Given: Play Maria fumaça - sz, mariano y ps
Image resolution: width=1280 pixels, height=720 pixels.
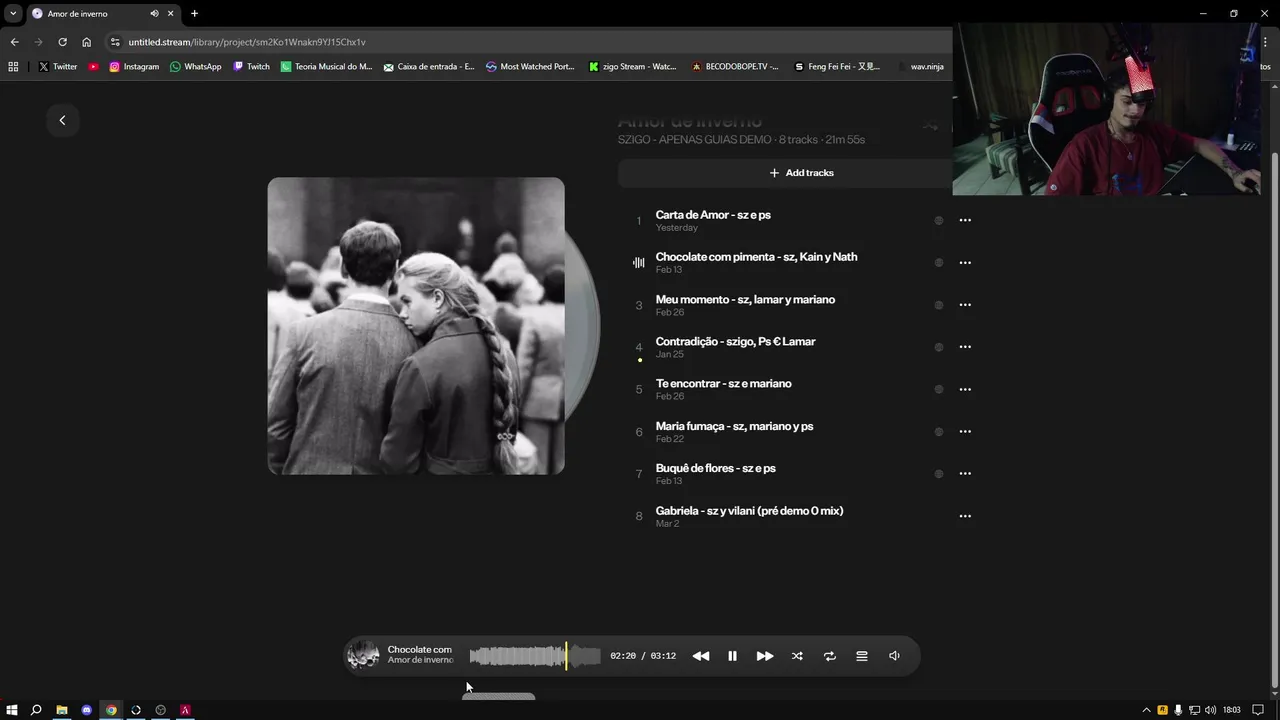Looking at the screenshot, I should [734, 426].
